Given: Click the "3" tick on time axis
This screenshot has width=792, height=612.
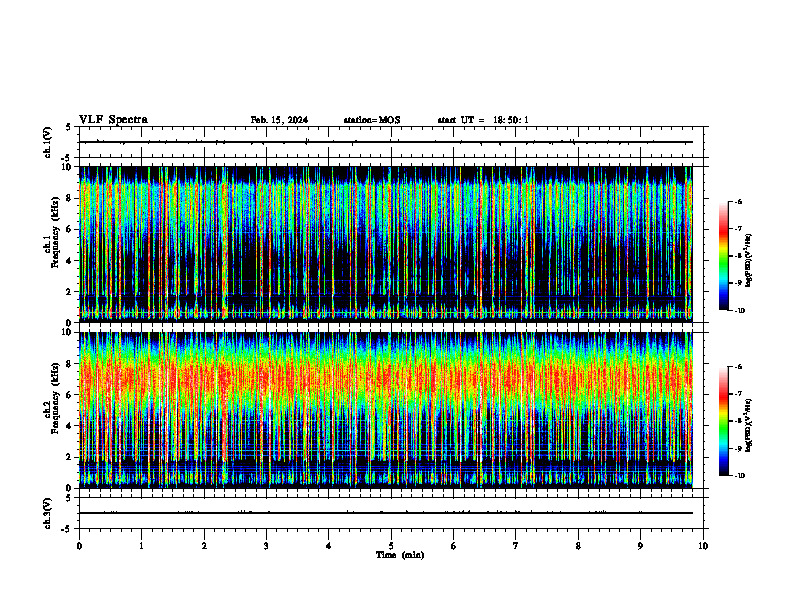Looking at the screenshot, I should [x=266, y=546].
